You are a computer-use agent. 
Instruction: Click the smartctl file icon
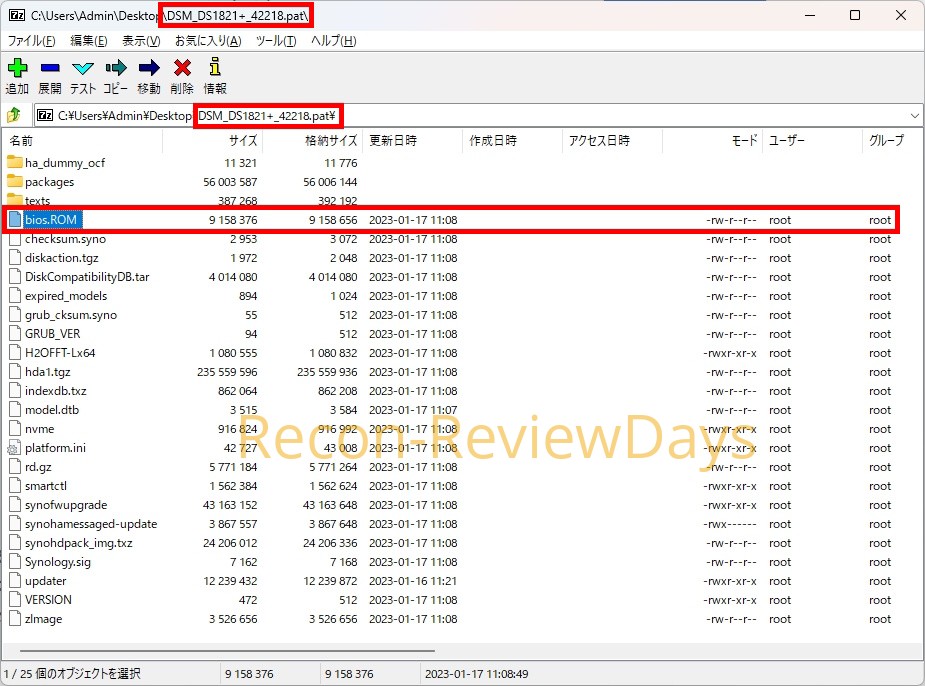point(15,485)
